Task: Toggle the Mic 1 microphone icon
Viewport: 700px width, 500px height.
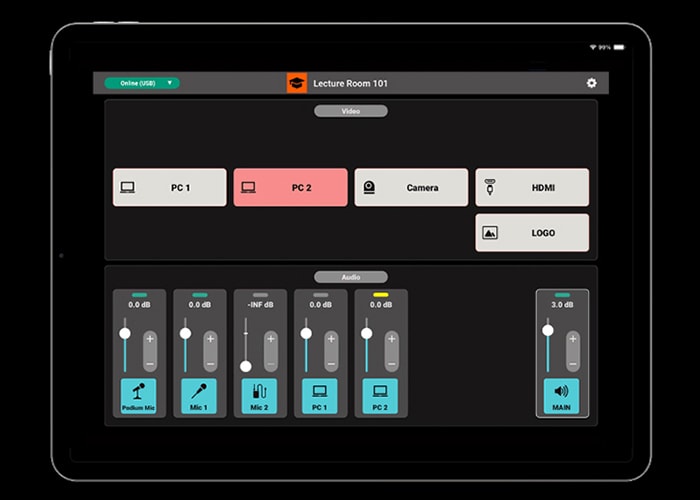Action: click(x=199, y=395)
